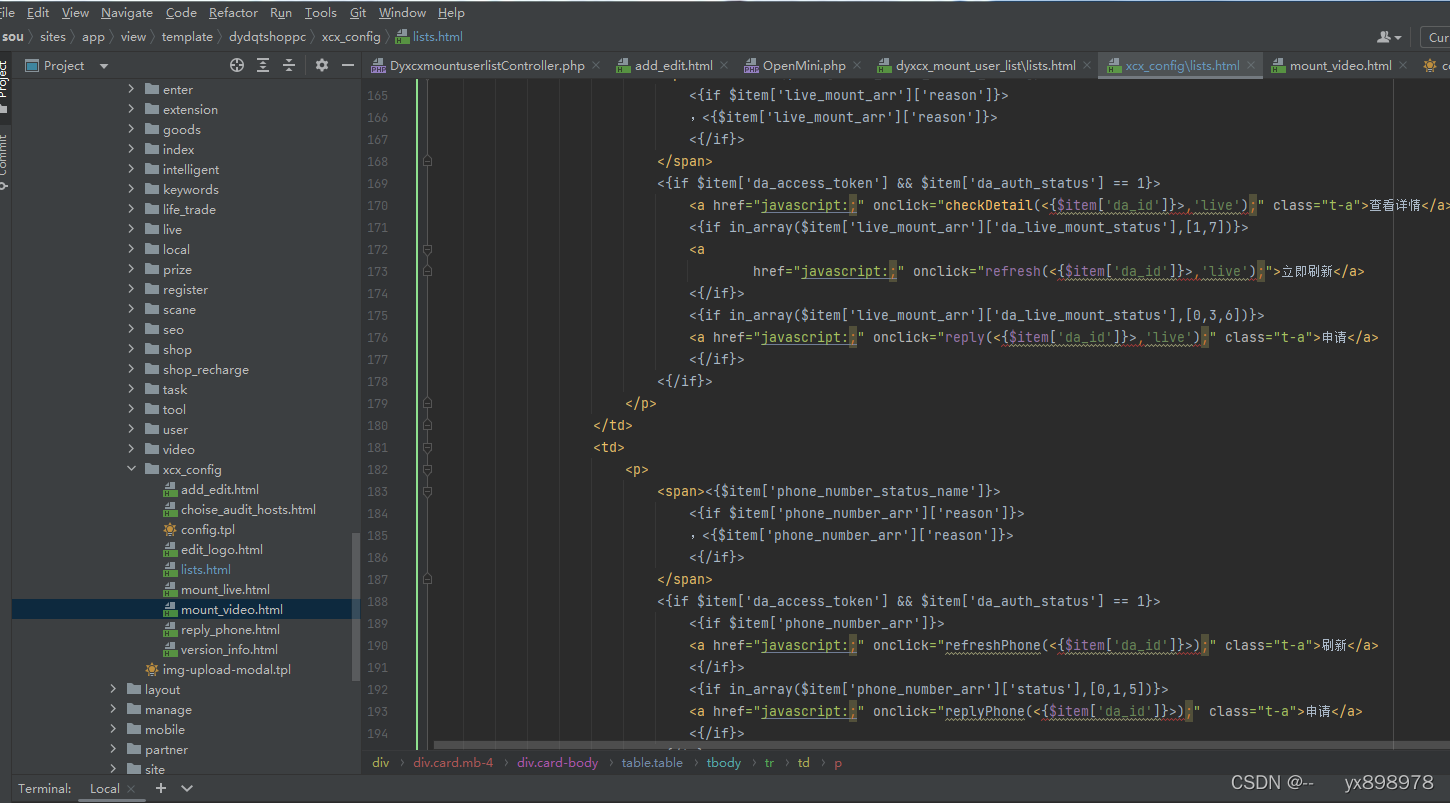Click the Select Opened File locate icon
This screenshot has height=803, width=1450.
tap(237, 65)
